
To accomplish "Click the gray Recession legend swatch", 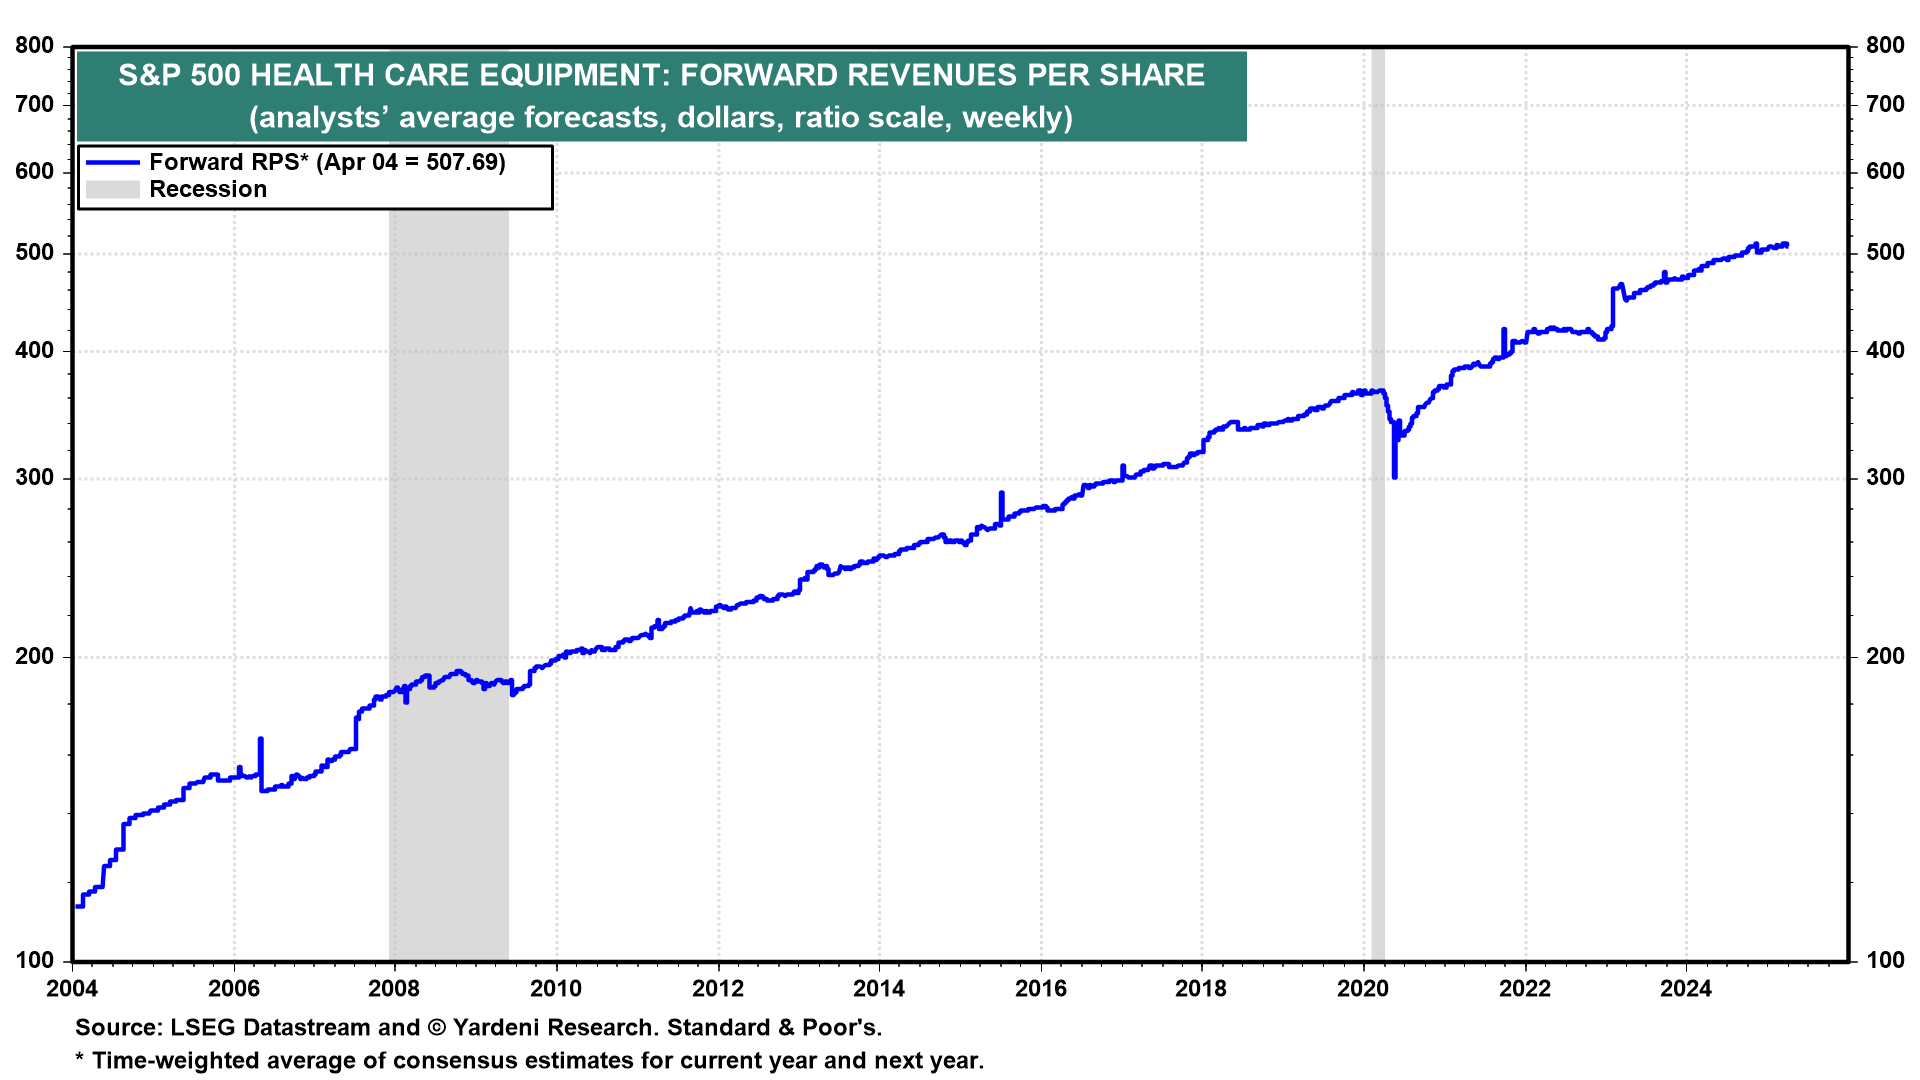I will [x=112, y=190].
